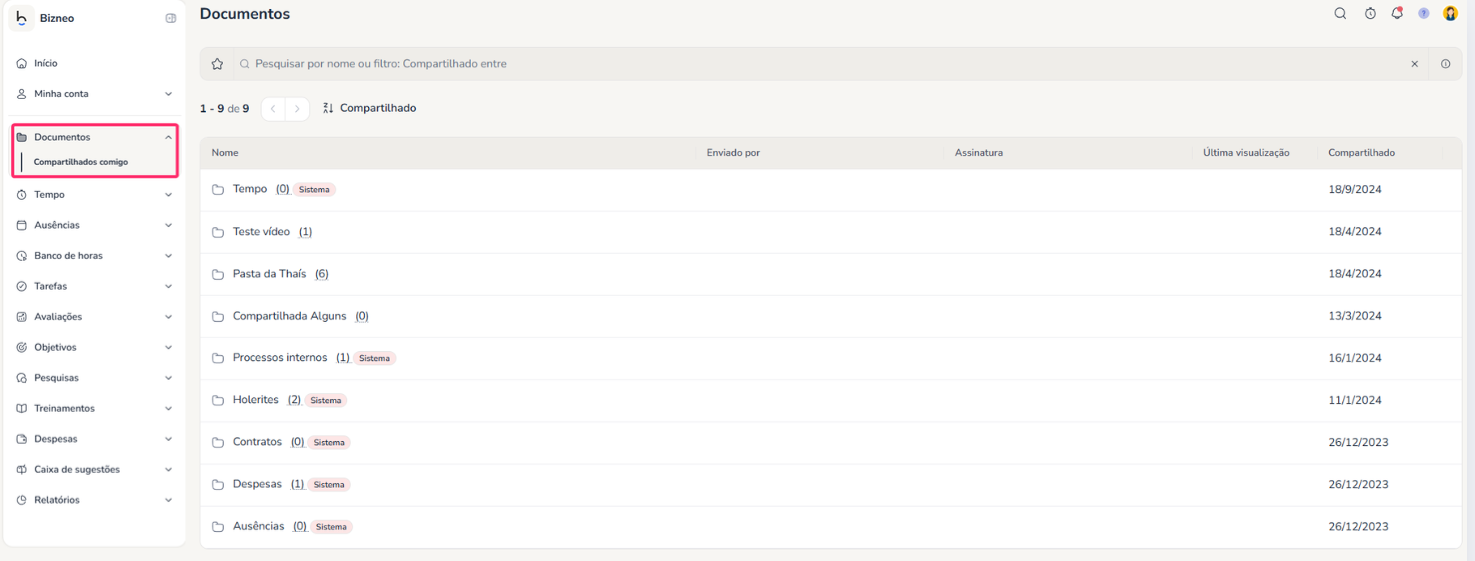Expand the Banco de horas section

click(168, 256)
